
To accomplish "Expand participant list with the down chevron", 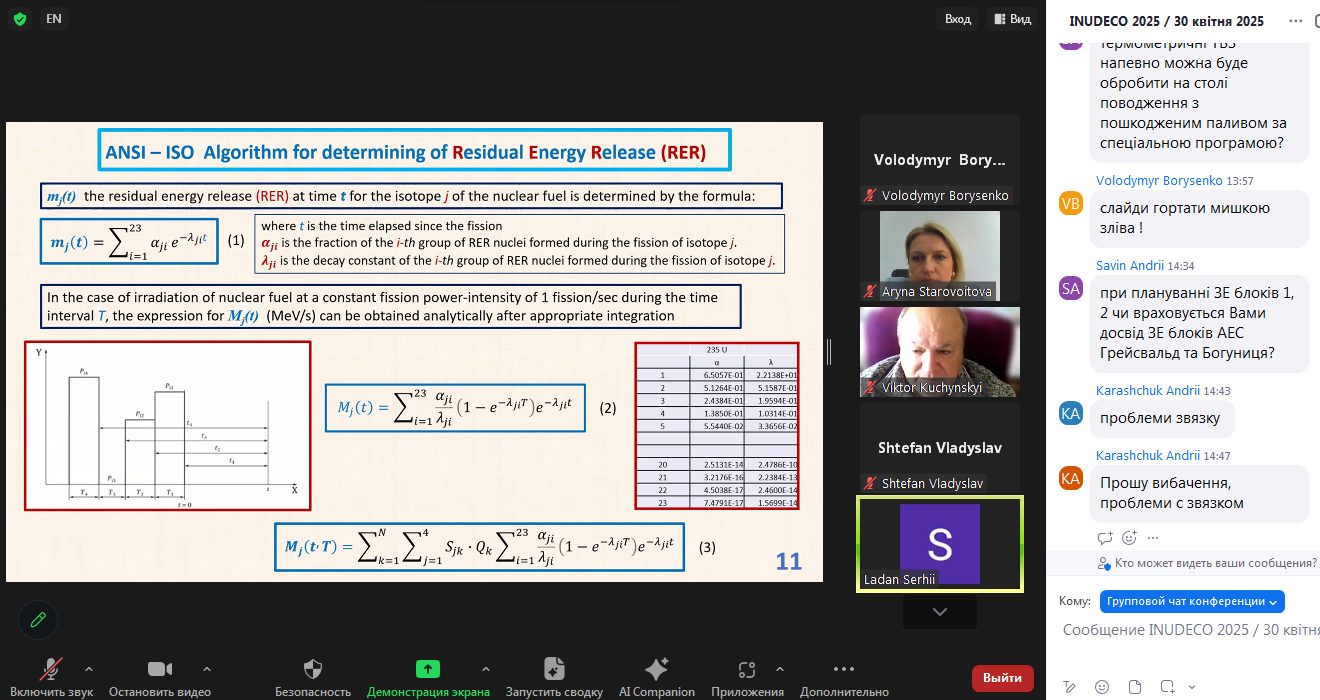I will tap(939, 612).
